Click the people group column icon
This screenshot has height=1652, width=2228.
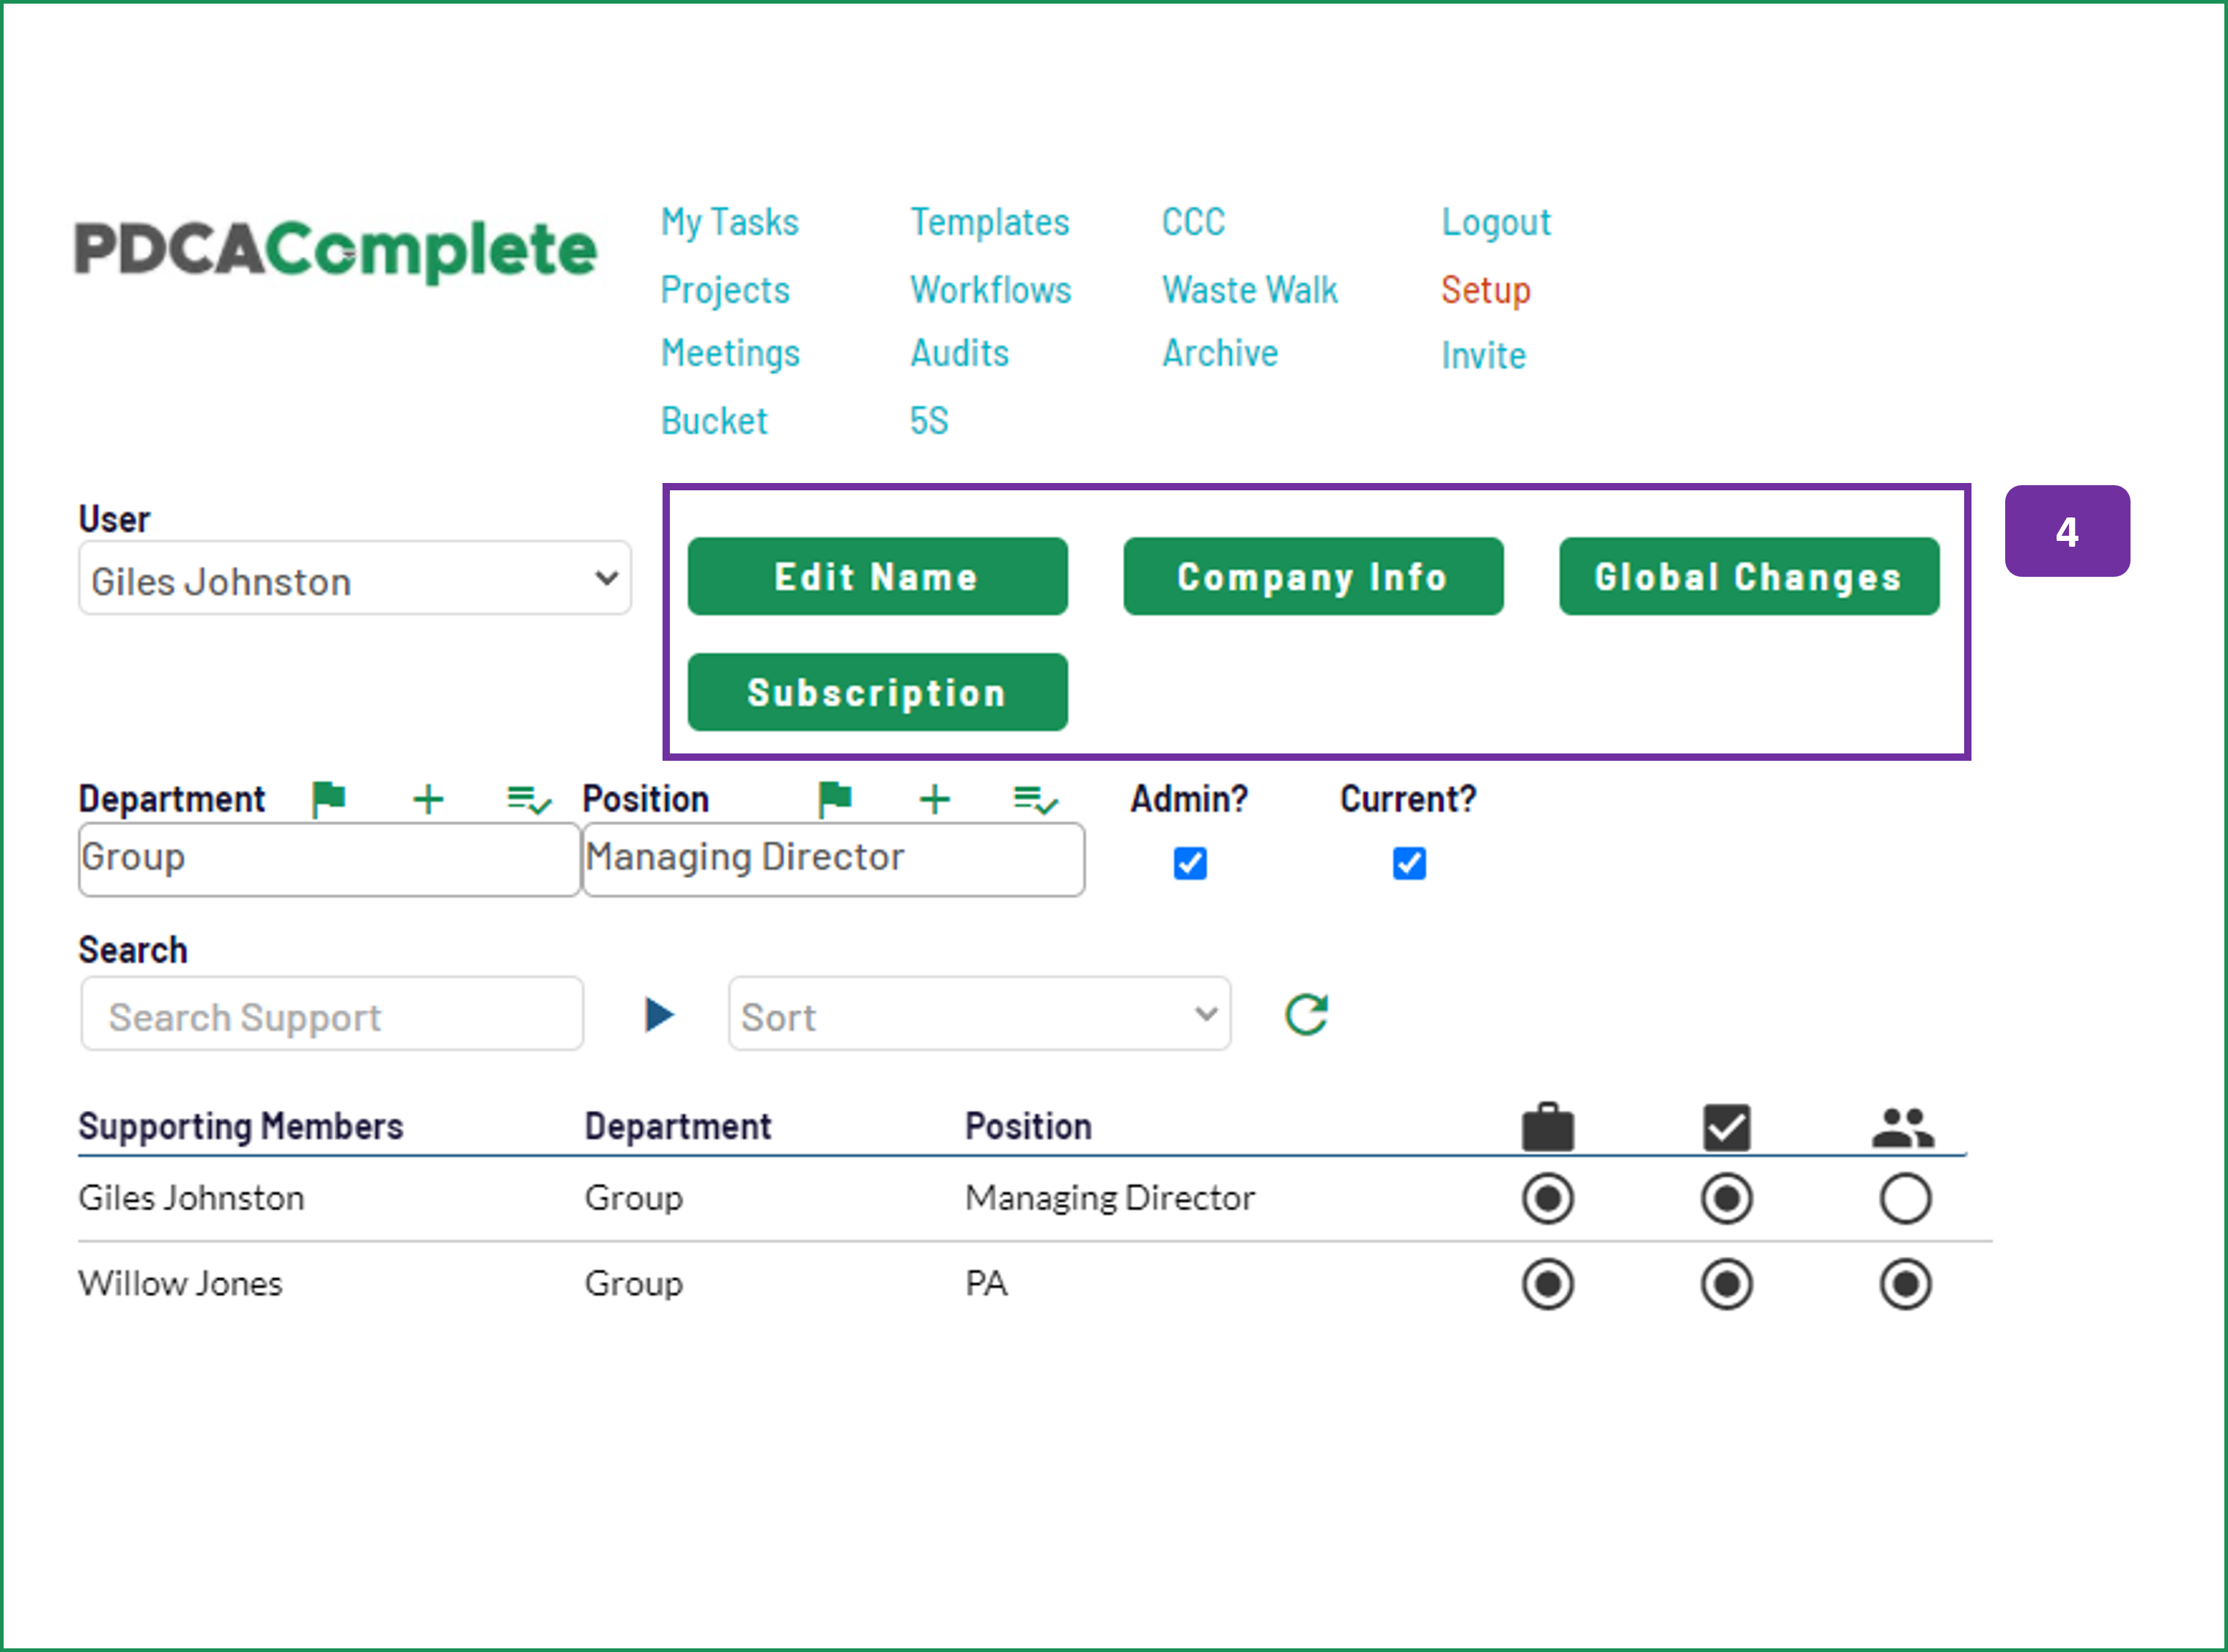pos(1903,1128)
